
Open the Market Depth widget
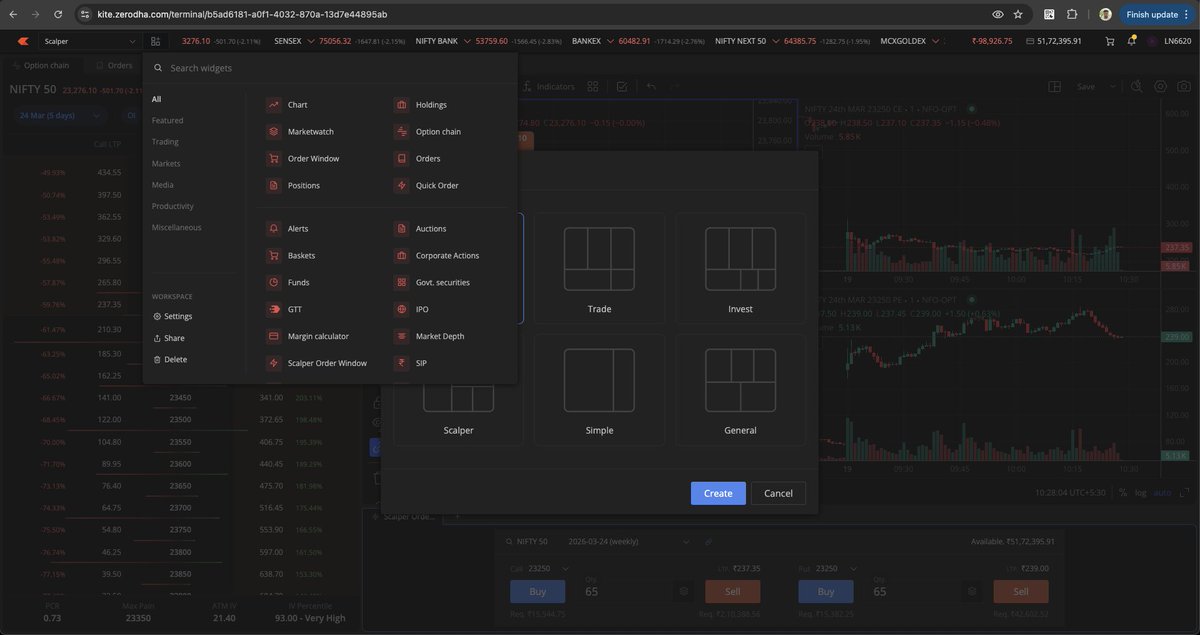point(430,337)
